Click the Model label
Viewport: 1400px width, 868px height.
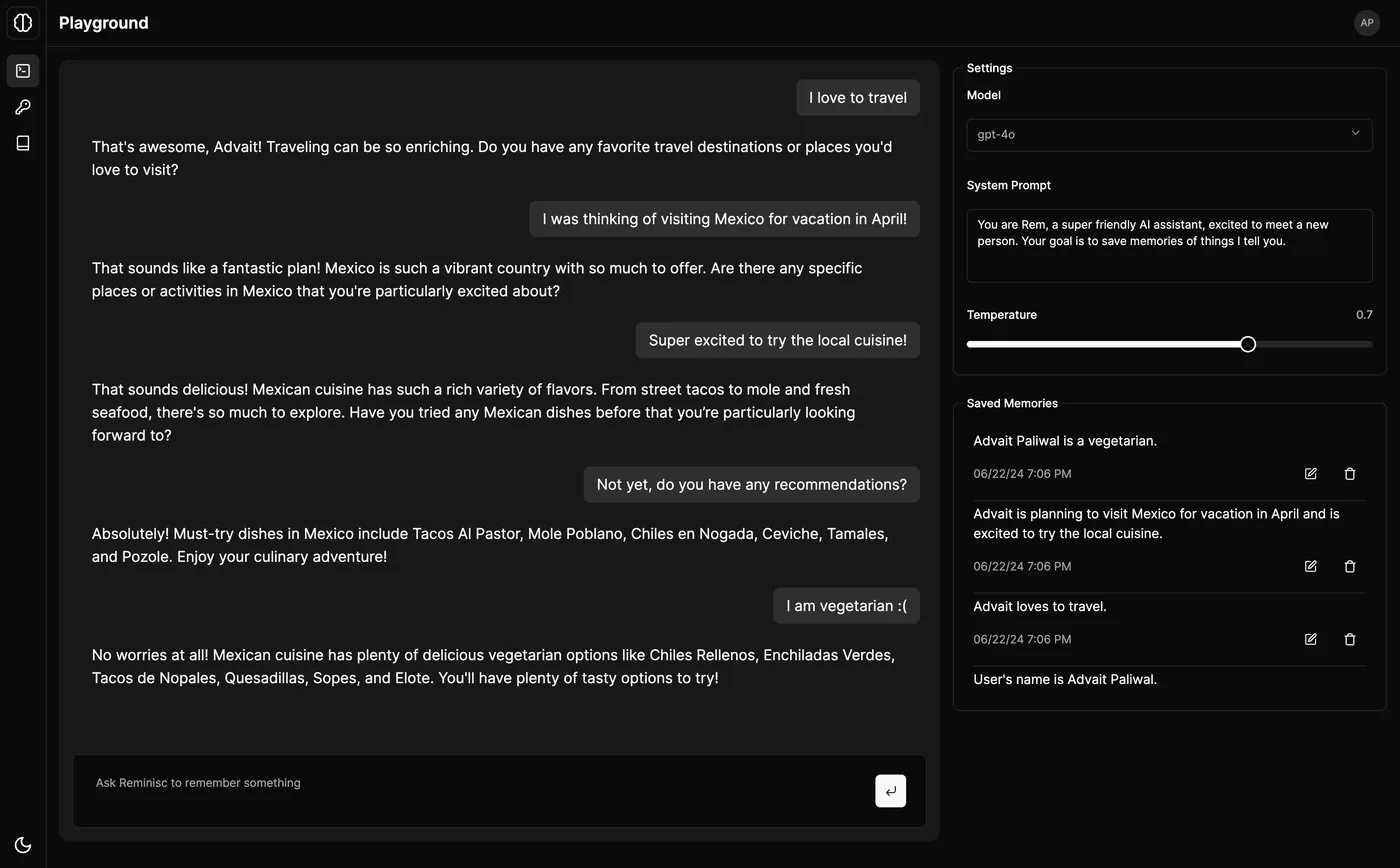point(983,95)
